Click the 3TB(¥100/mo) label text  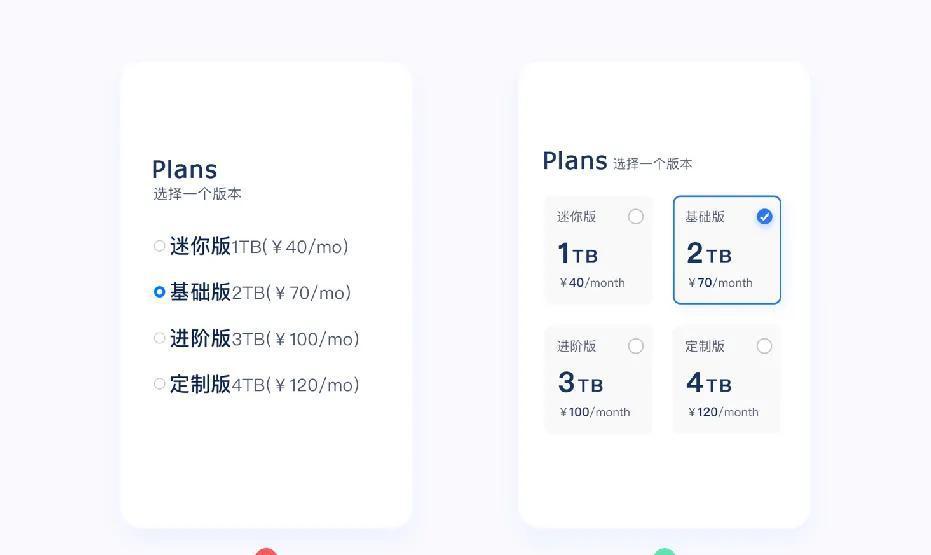[296, 339]
